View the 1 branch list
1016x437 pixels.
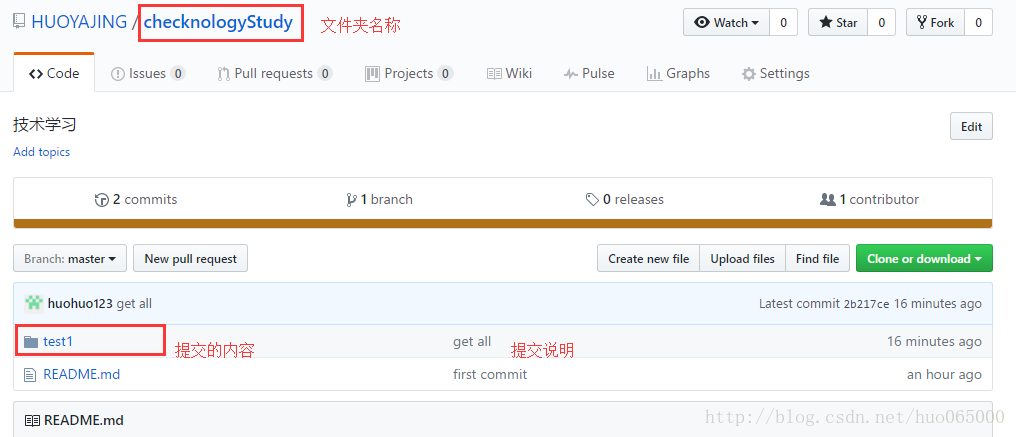(x=380, y=199)
